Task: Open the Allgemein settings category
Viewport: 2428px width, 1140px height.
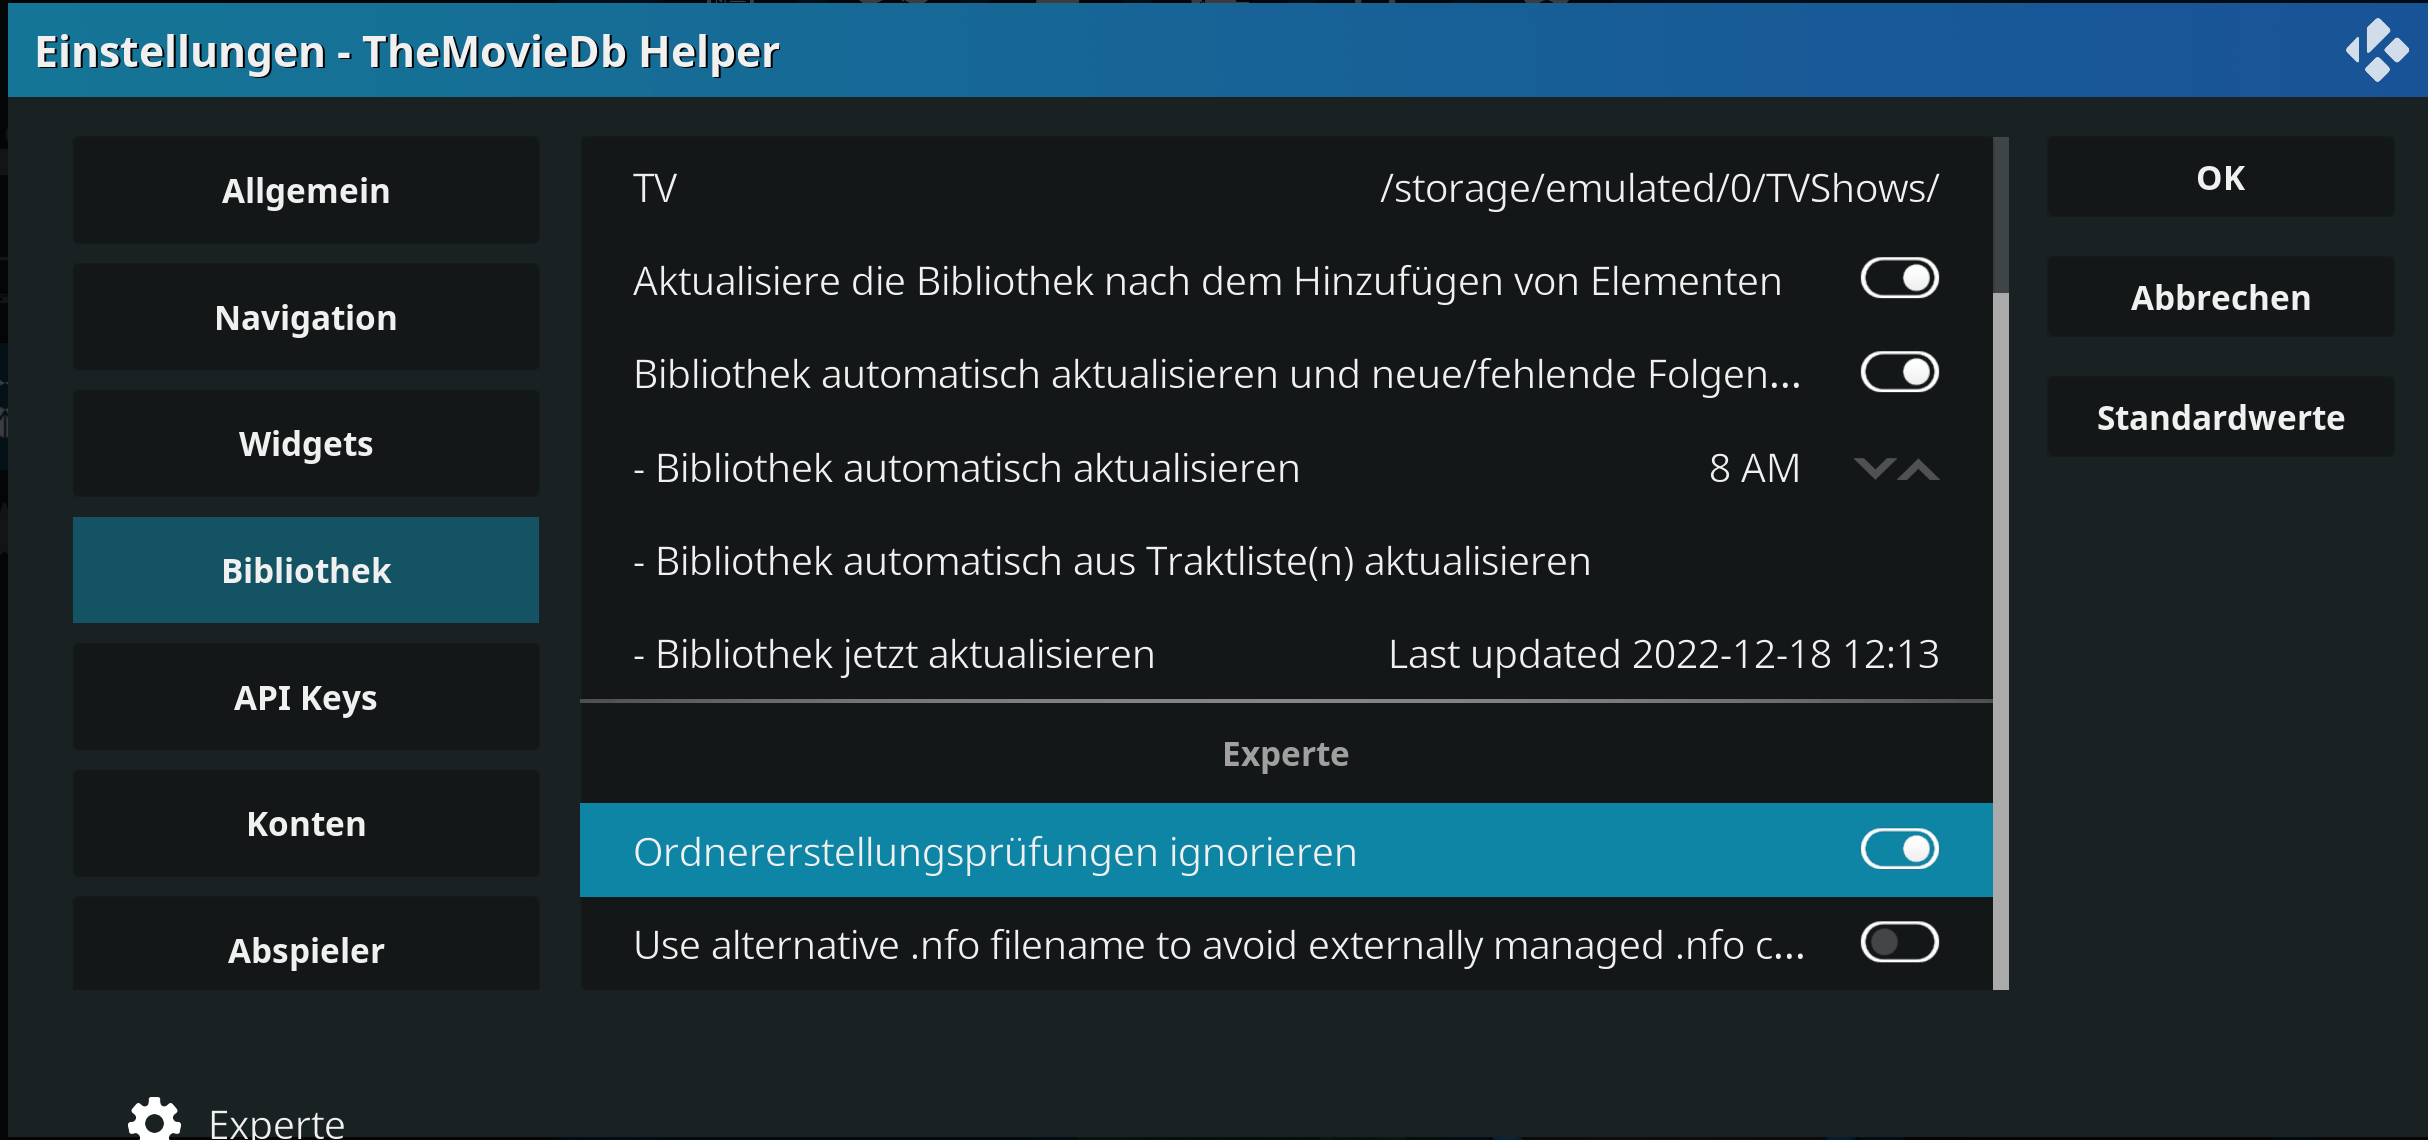Action: pos(306,190)
